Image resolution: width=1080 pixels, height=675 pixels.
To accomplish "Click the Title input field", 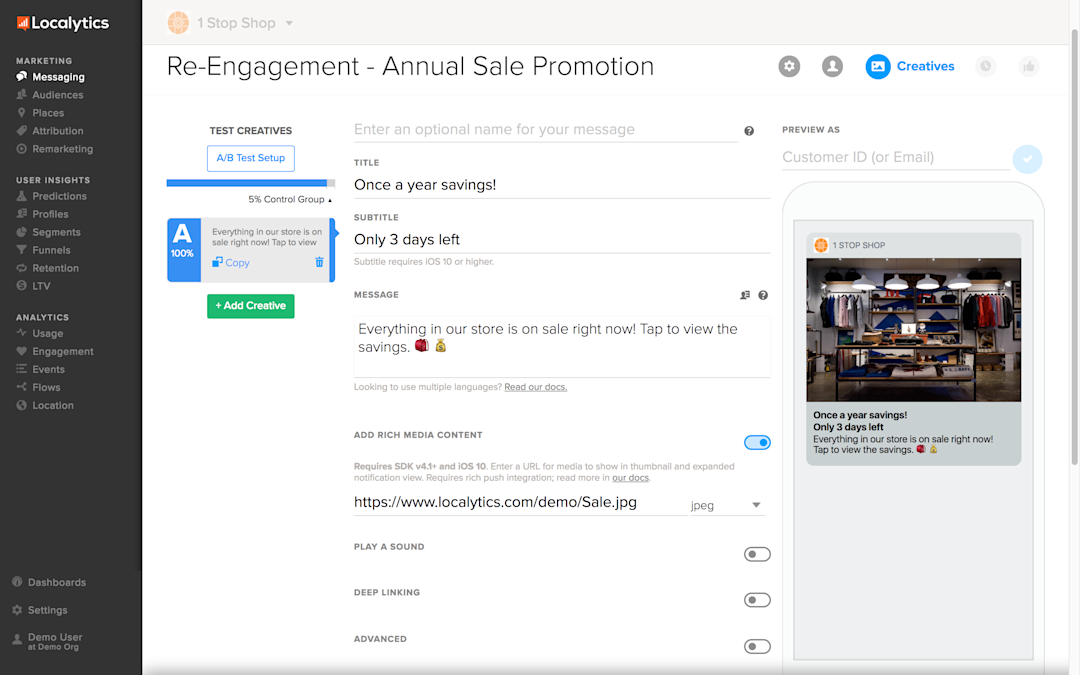I will tap(562, 185).
